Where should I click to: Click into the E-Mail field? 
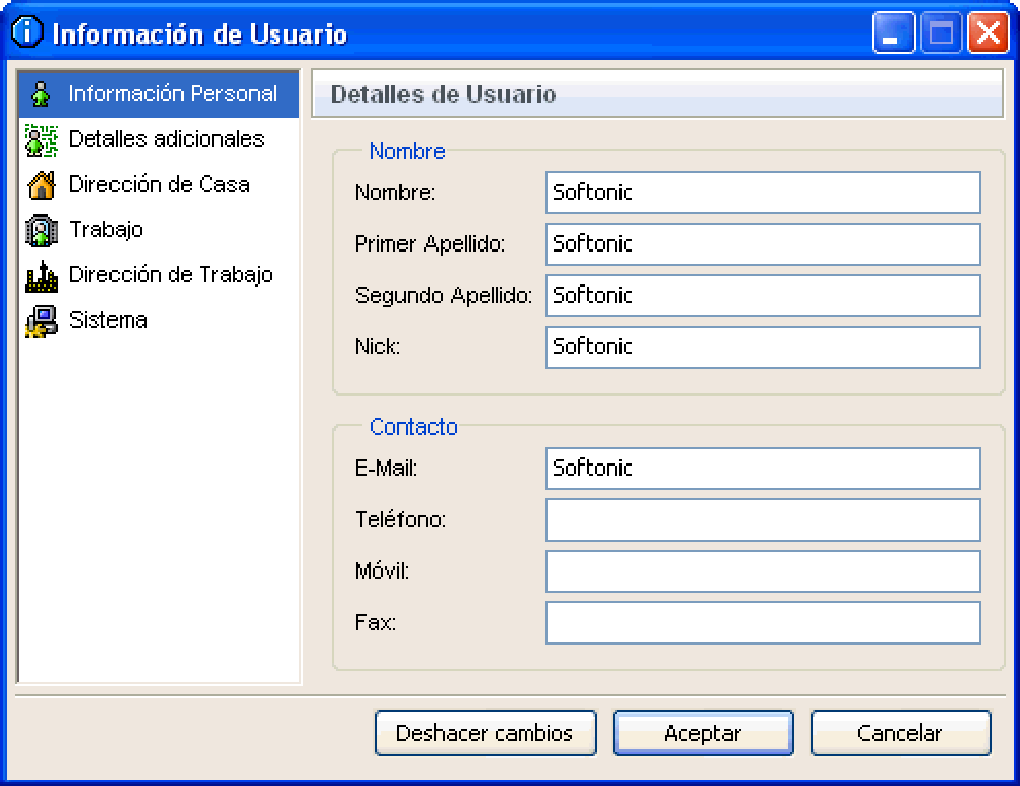pos(762,468)
